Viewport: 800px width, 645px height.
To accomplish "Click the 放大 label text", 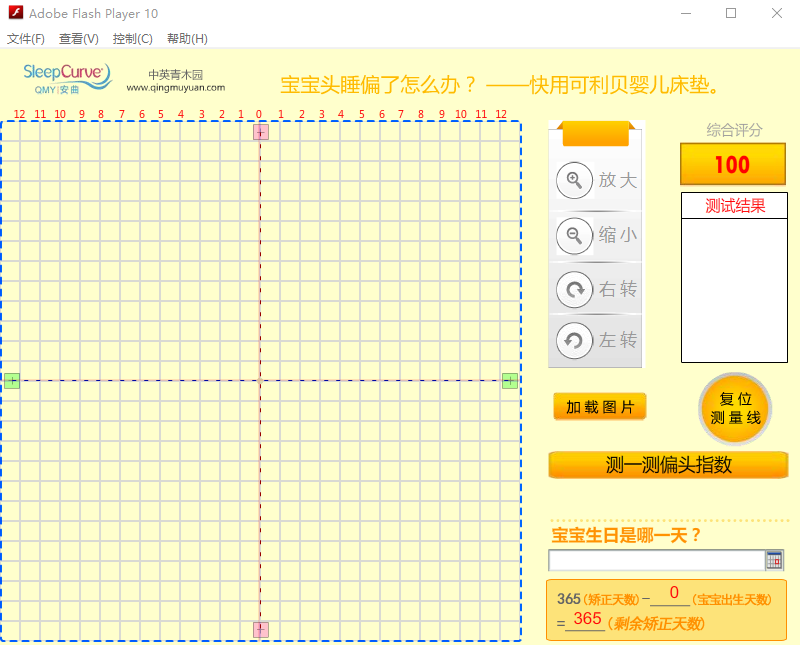I will click(618, 180).
